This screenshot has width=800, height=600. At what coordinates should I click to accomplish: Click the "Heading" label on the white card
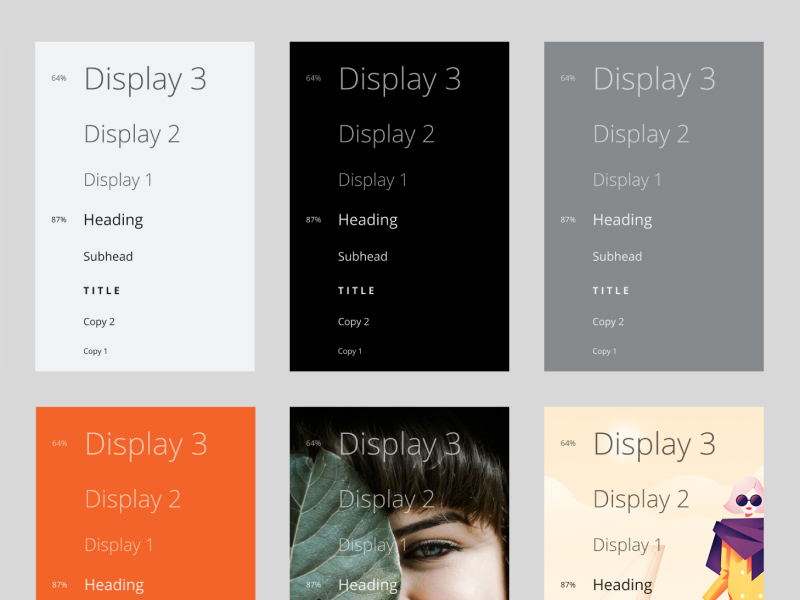pos(113,220)
